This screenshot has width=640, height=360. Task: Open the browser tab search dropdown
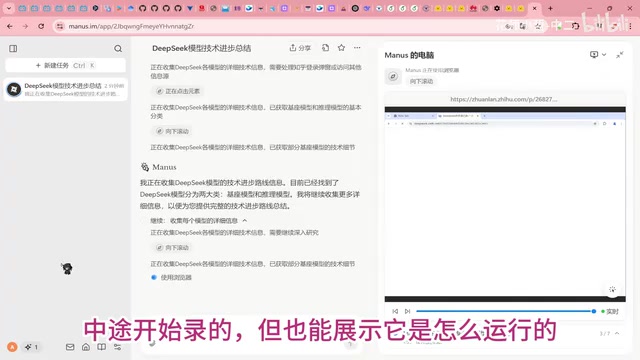(9, 8)
